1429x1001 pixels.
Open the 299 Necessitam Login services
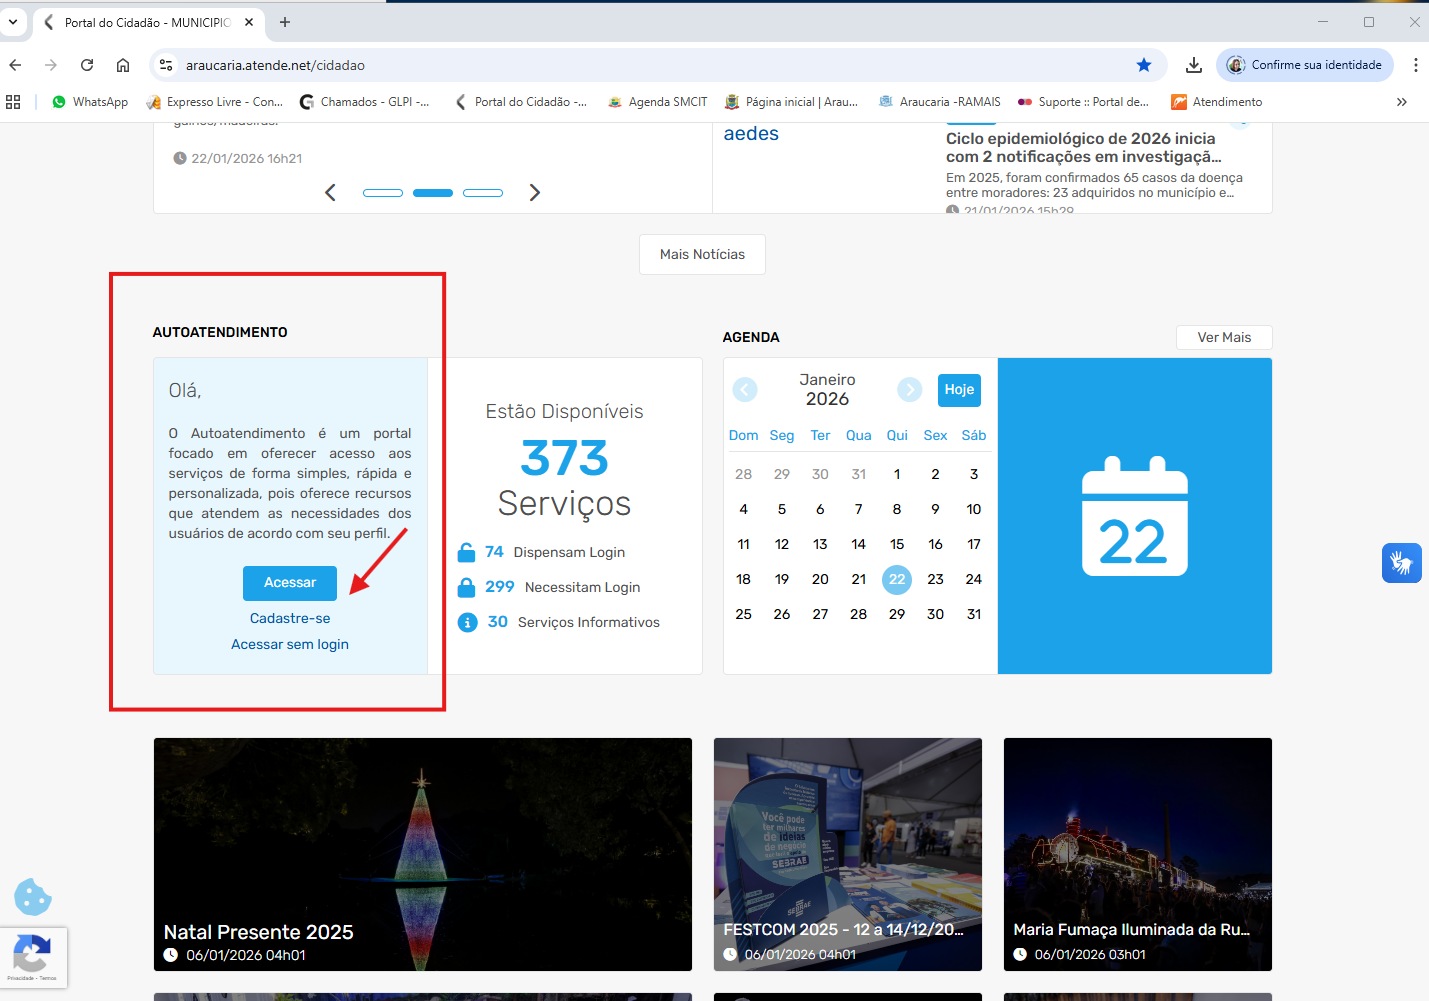(563, 587)
